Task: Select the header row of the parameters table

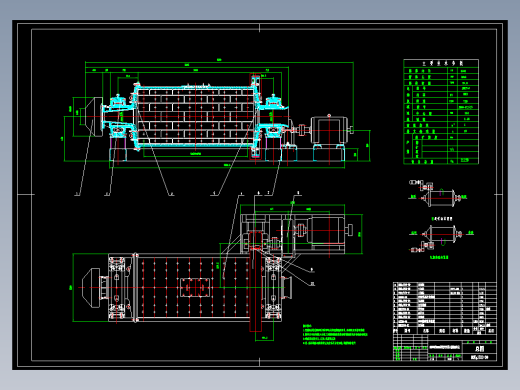Action: 441,63
